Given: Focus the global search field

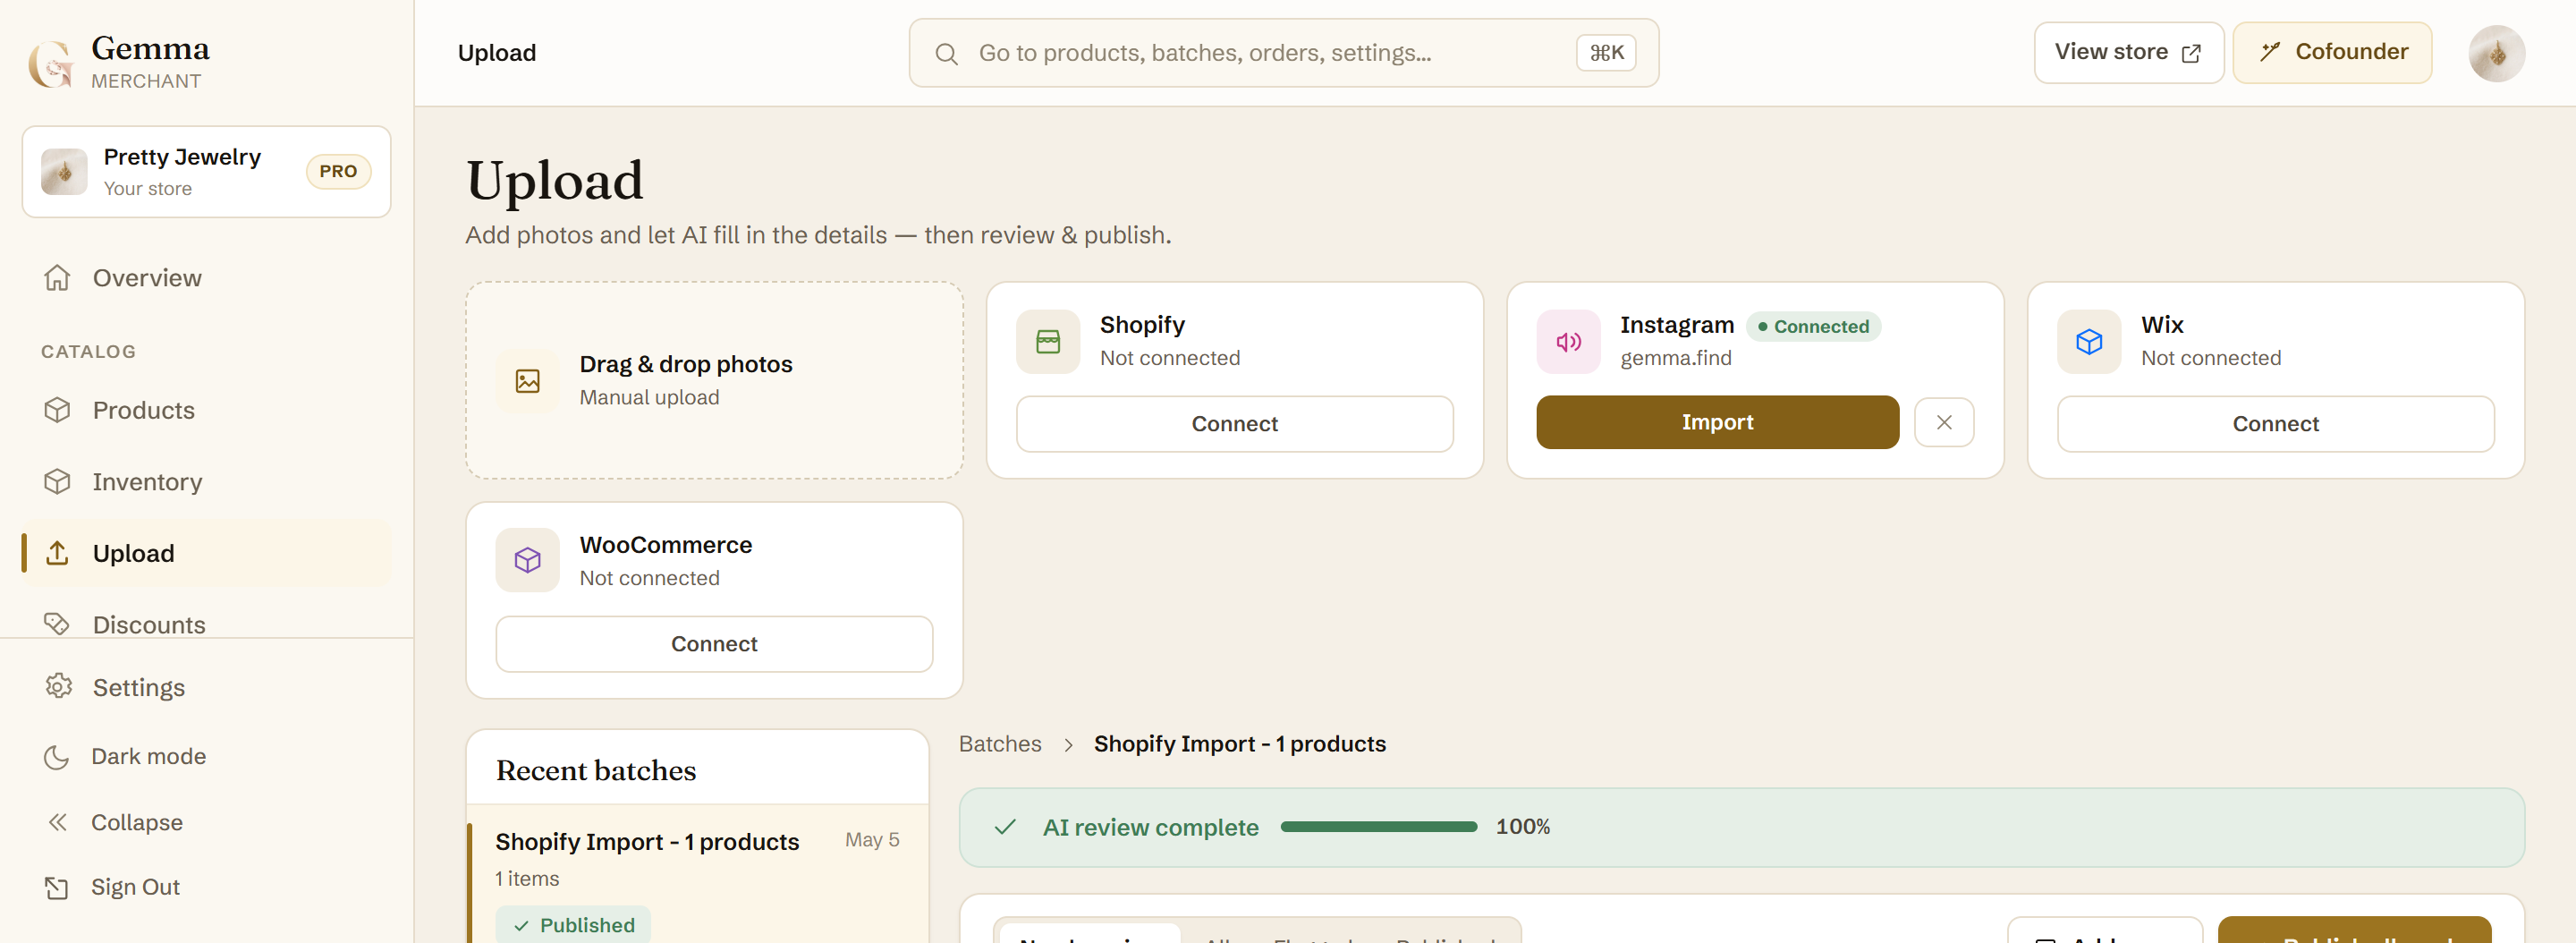Looking at the screenshot, I should [x=1283, y=53].
